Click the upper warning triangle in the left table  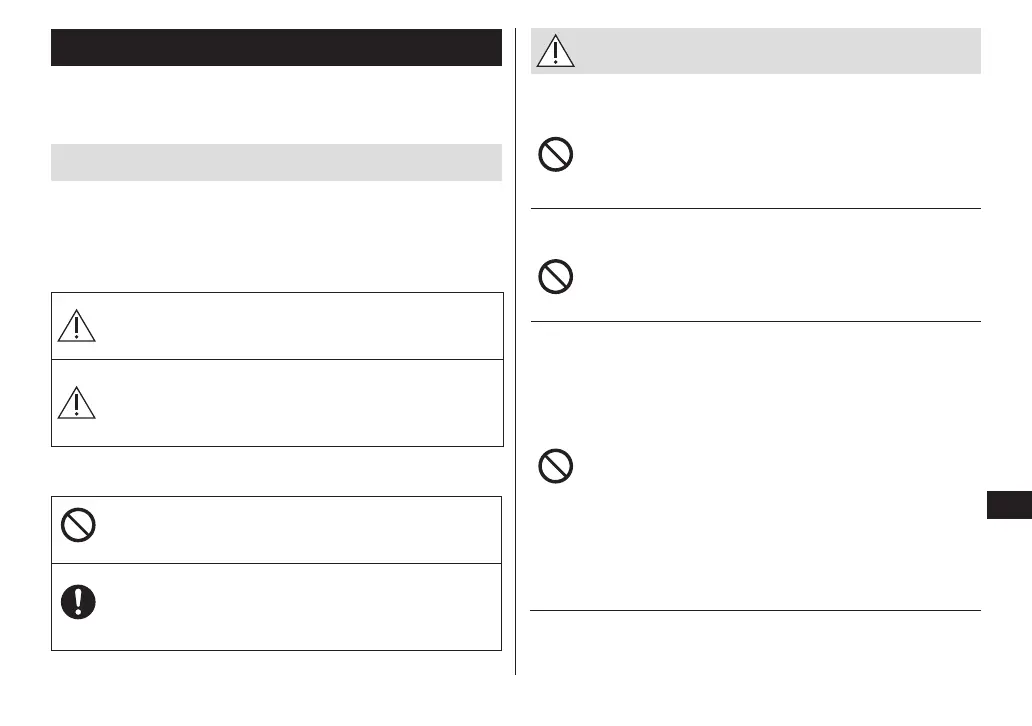[77, 325]
